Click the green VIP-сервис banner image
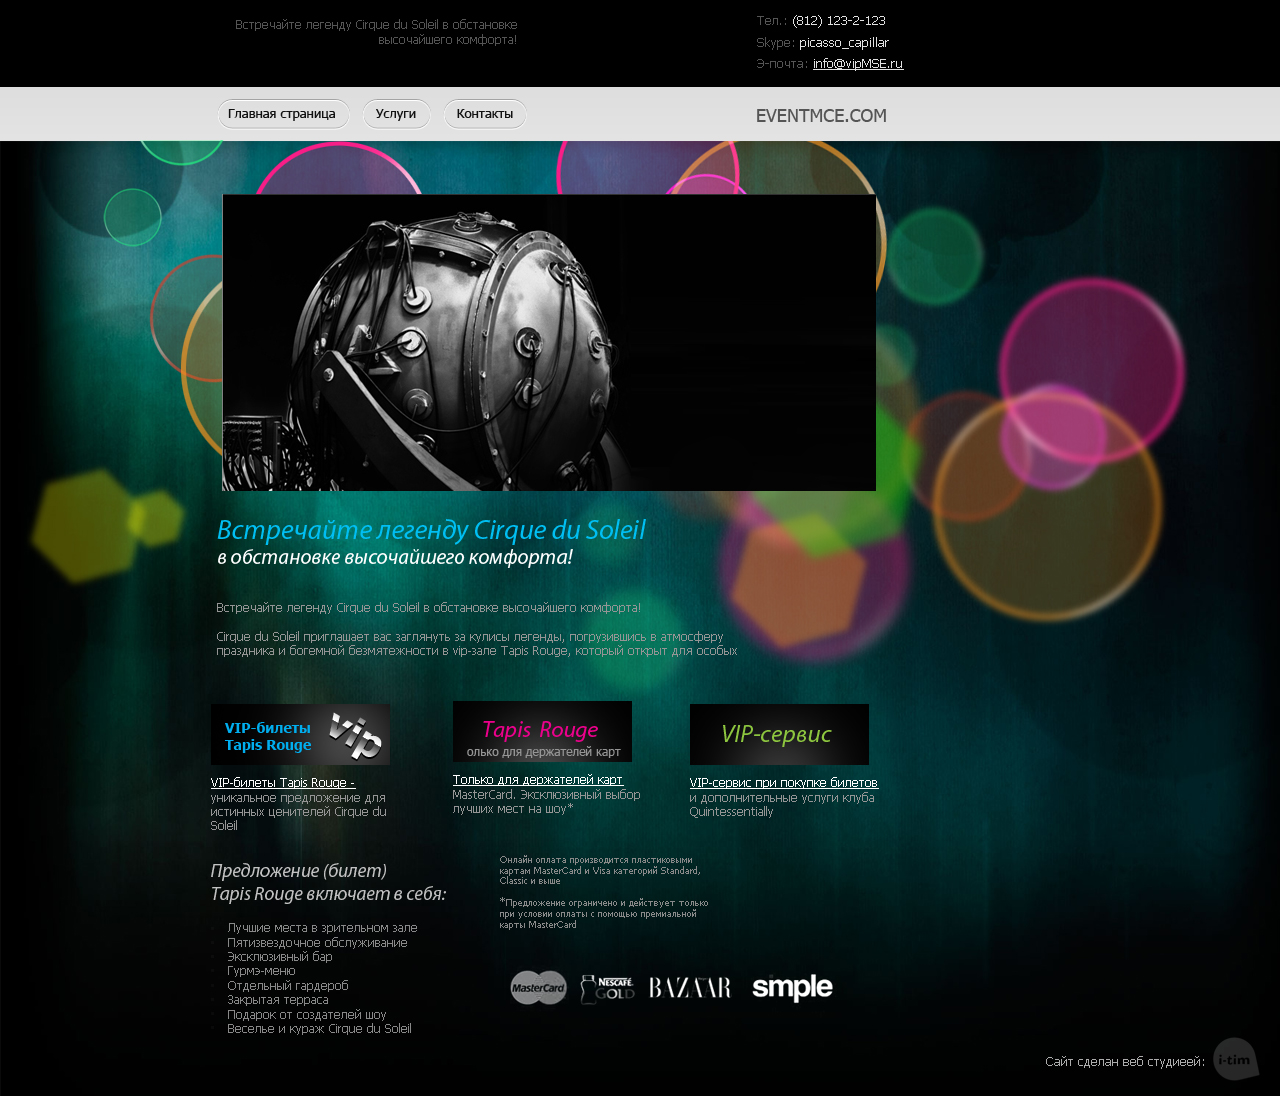Image resolution: width=1280 pixels, height=1096 pixels. point(779,735)
